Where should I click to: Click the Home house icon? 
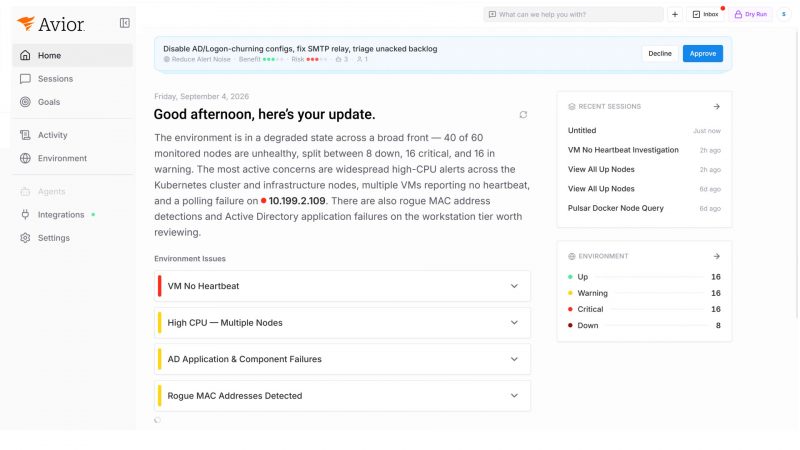tap(25, 55)
